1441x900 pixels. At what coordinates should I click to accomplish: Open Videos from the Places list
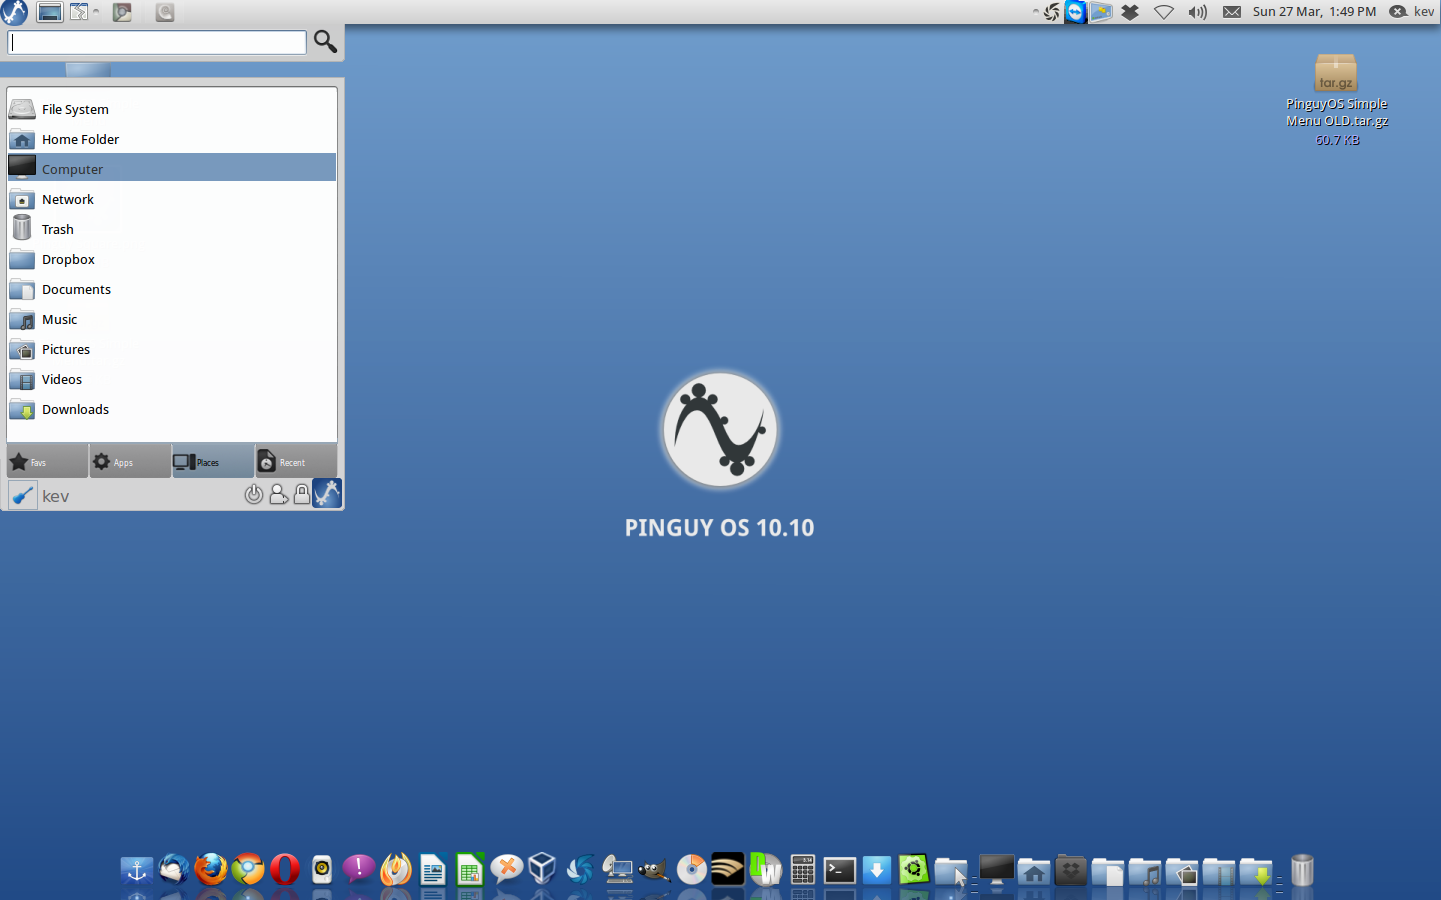tap(172, 379)
